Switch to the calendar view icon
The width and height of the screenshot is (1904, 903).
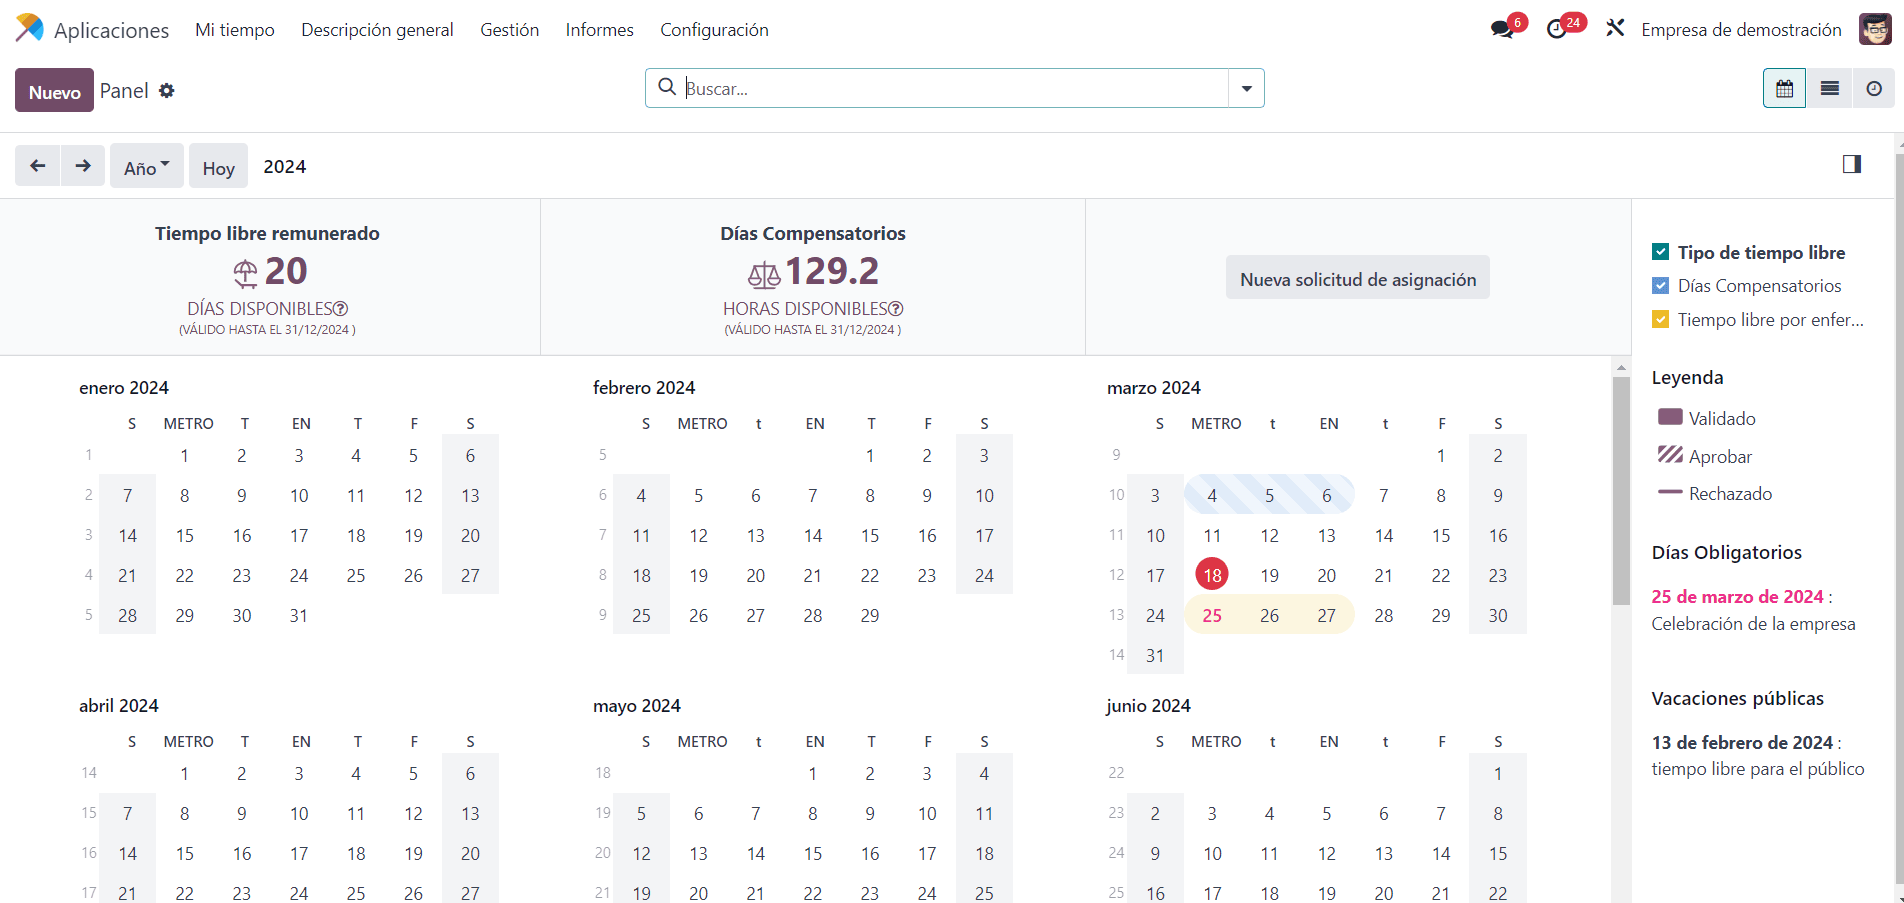[x=1784, y=88]
